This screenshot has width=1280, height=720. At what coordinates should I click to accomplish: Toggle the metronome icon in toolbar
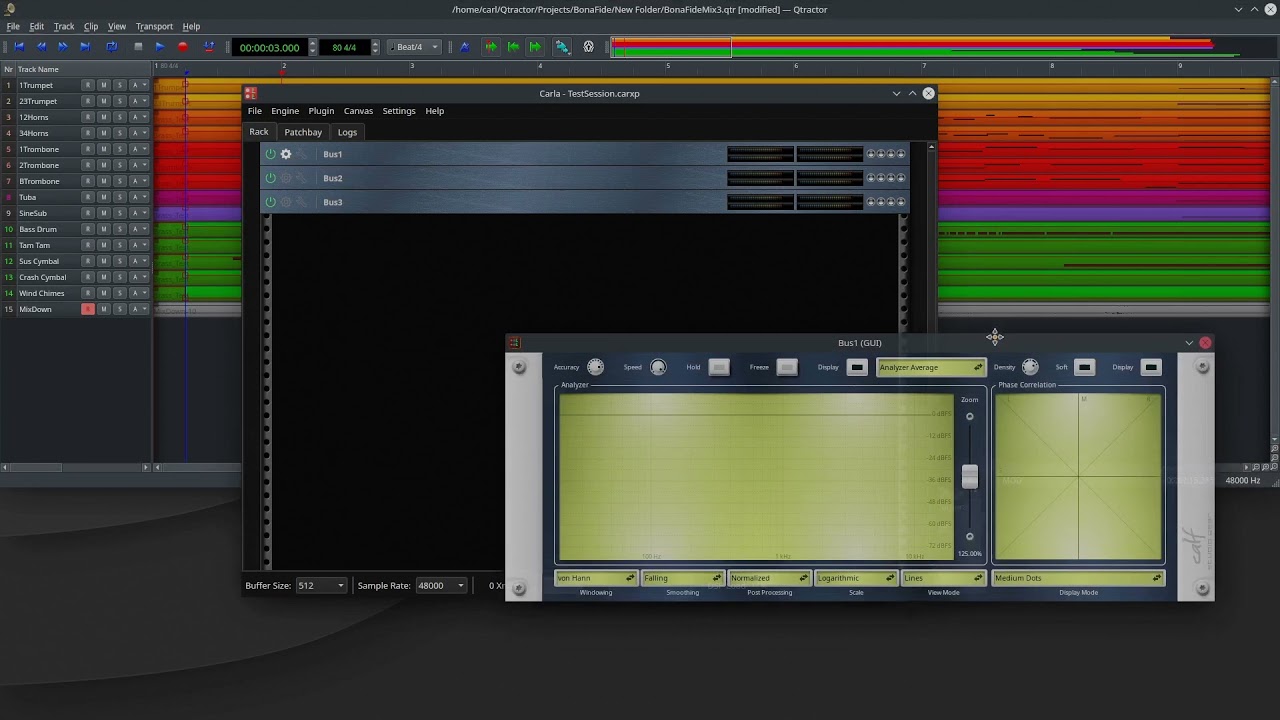464,47
